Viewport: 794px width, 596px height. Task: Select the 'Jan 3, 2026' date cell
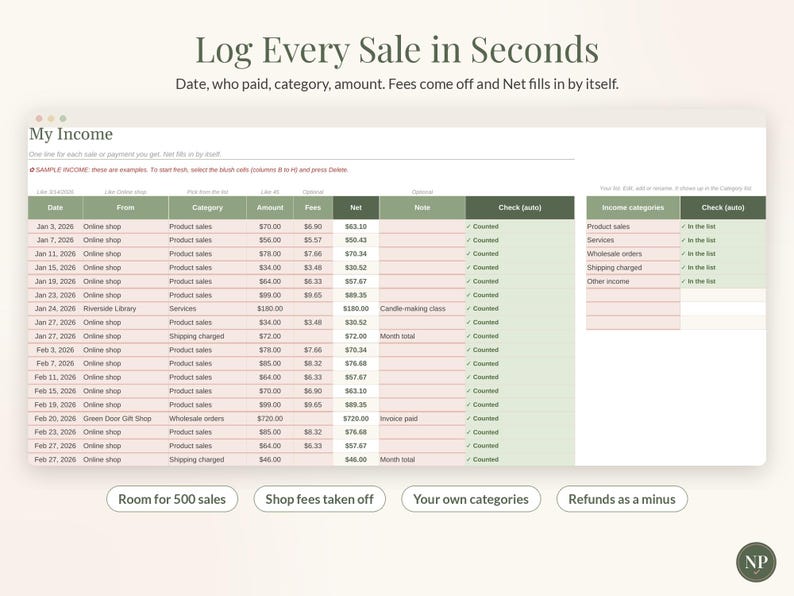[x=55, y=226]
